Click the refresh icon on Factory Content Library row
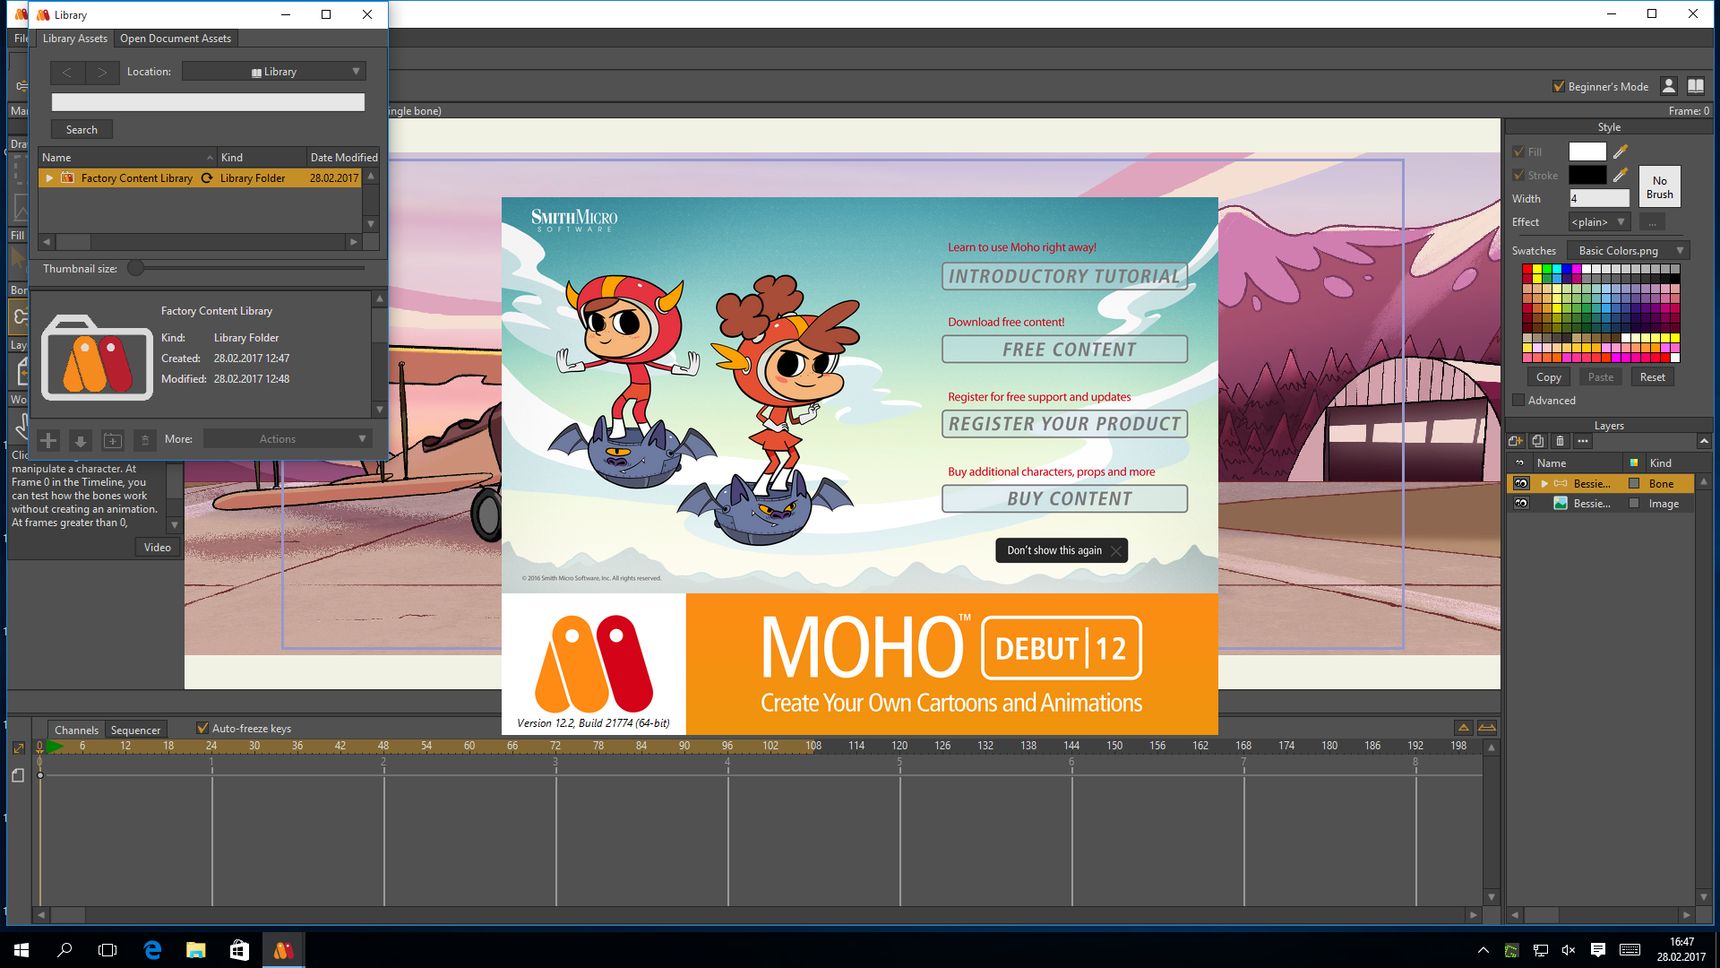The height and width of the screenshot is (968, 1720). (207, 178)
